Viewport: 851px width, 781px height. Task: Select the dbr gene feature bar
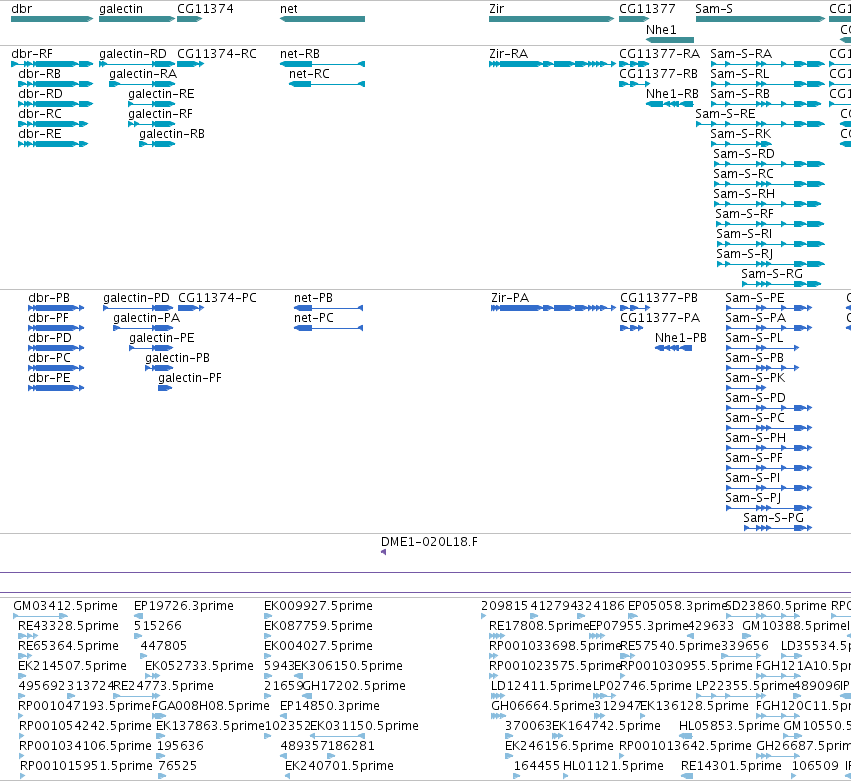click(52, 19)
